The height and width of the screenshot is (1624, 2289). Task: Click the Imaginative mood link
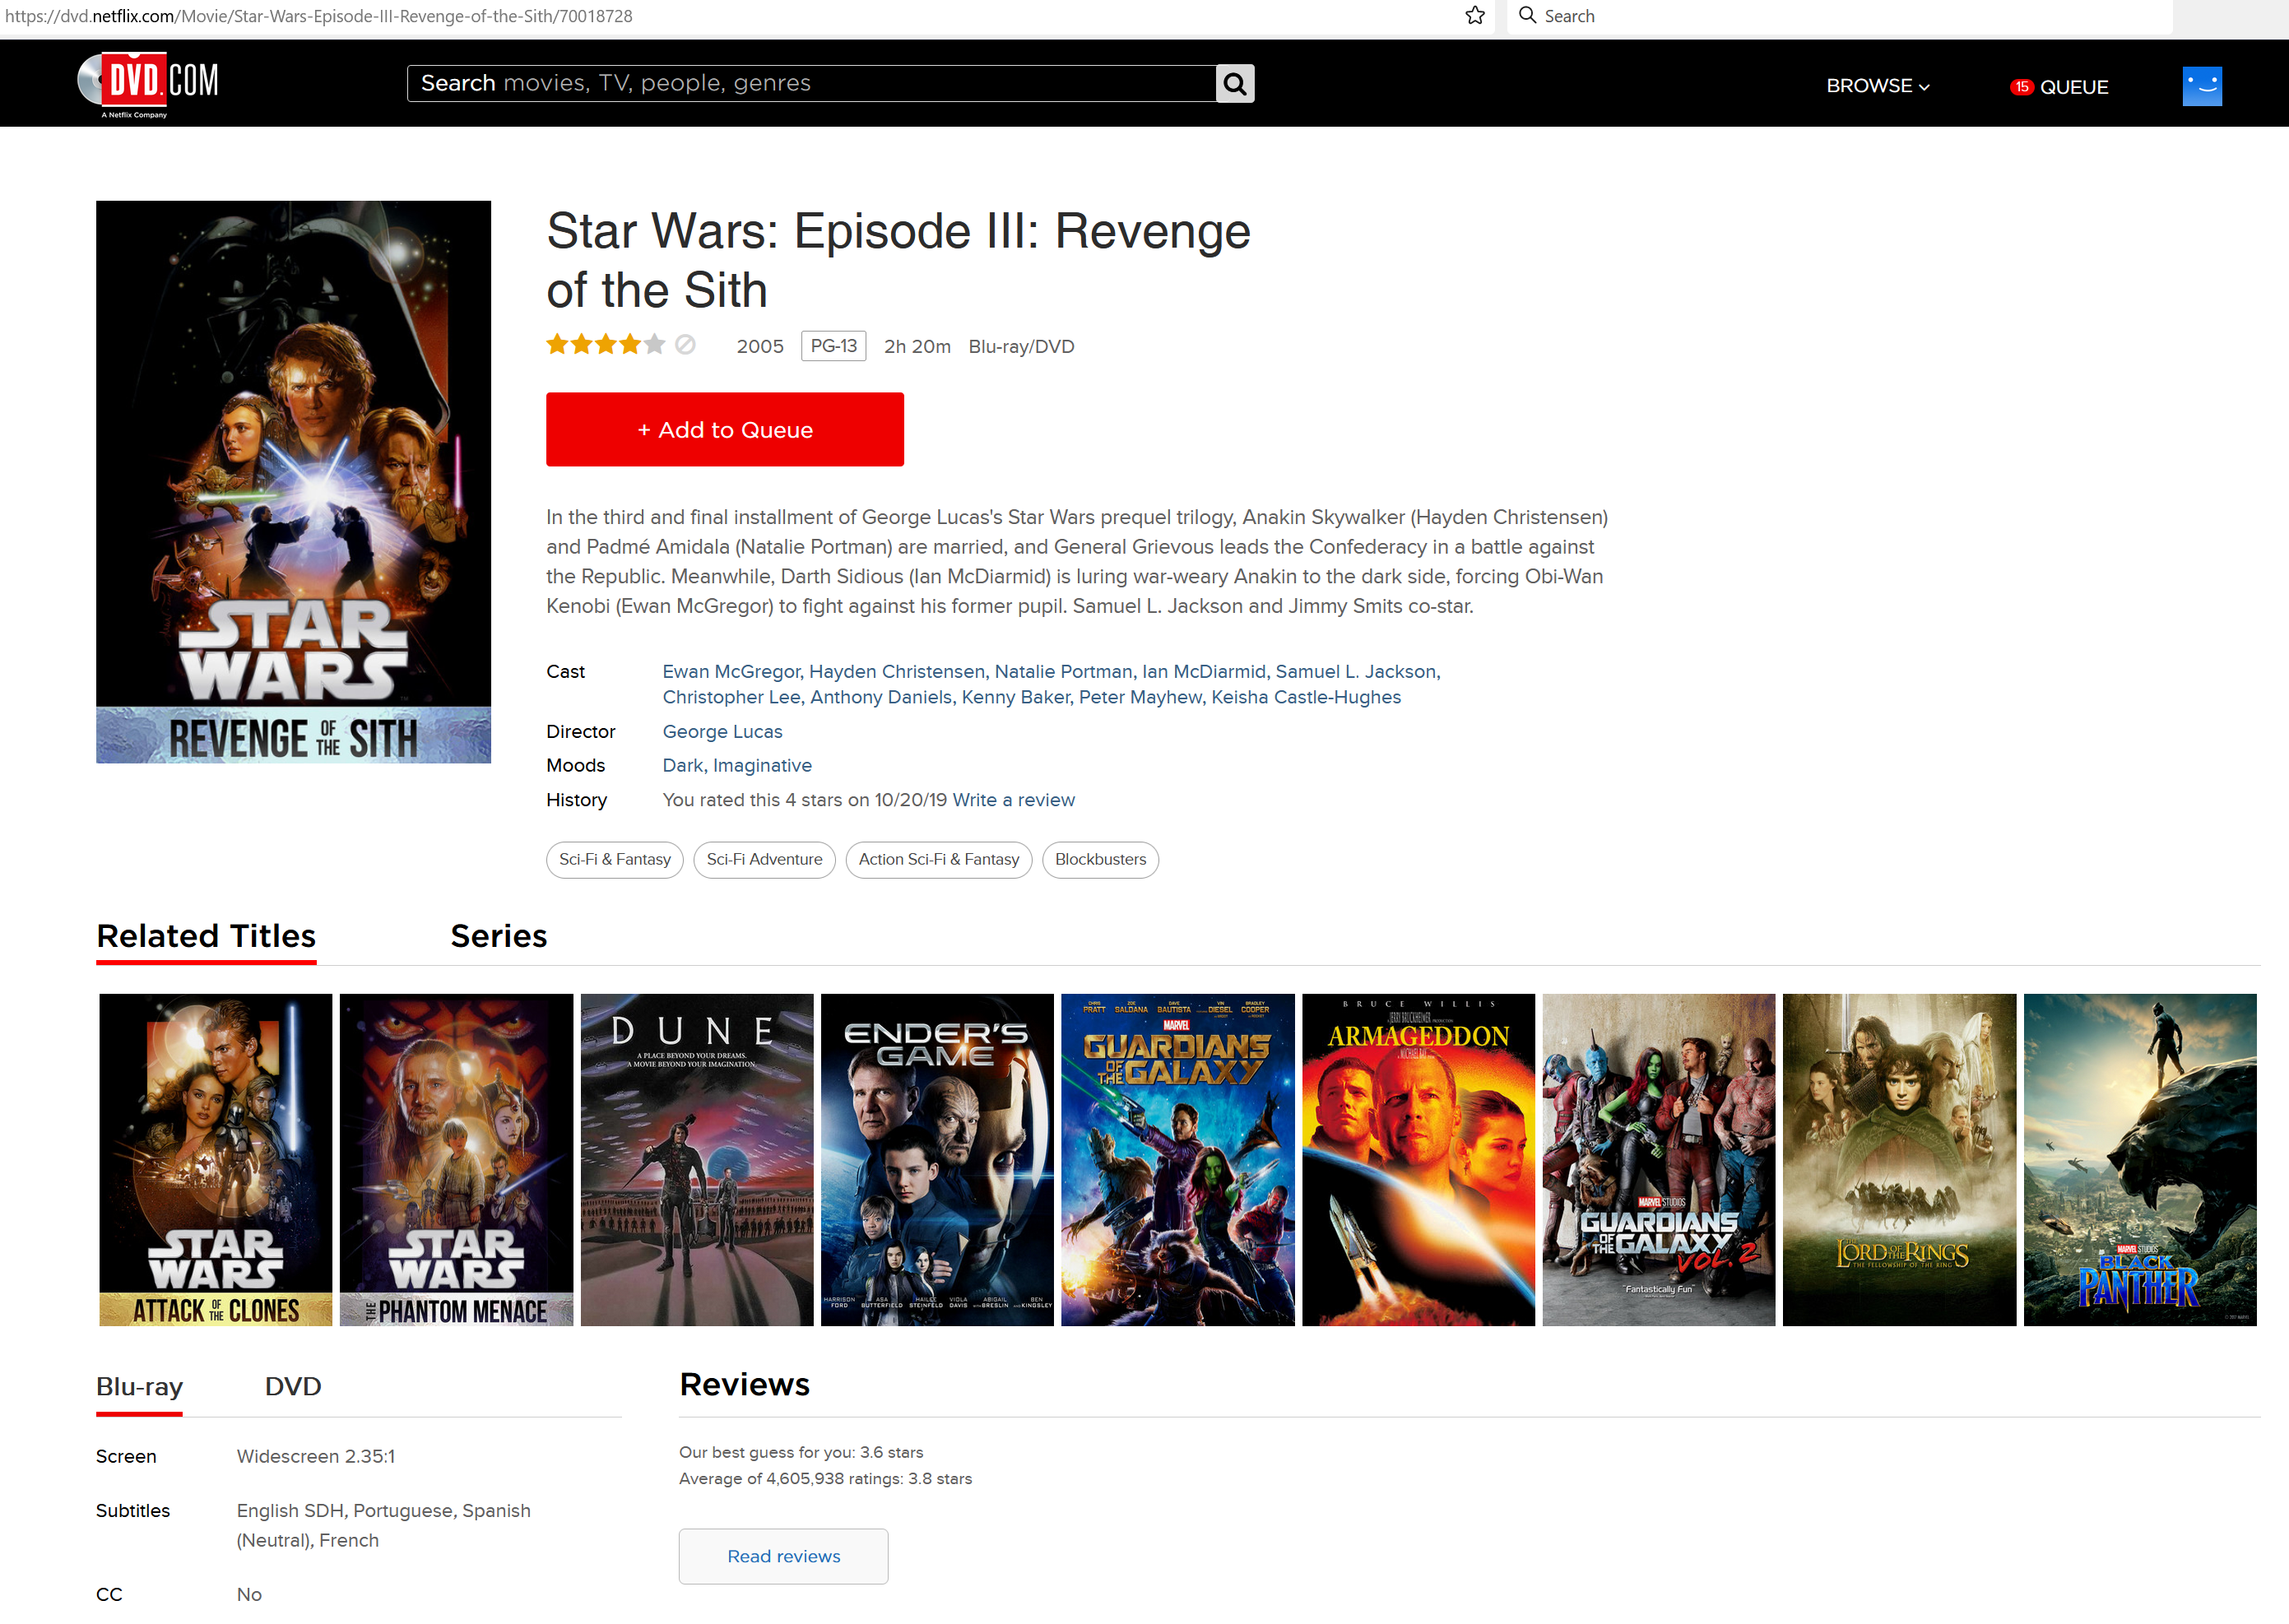click(762, 766)
